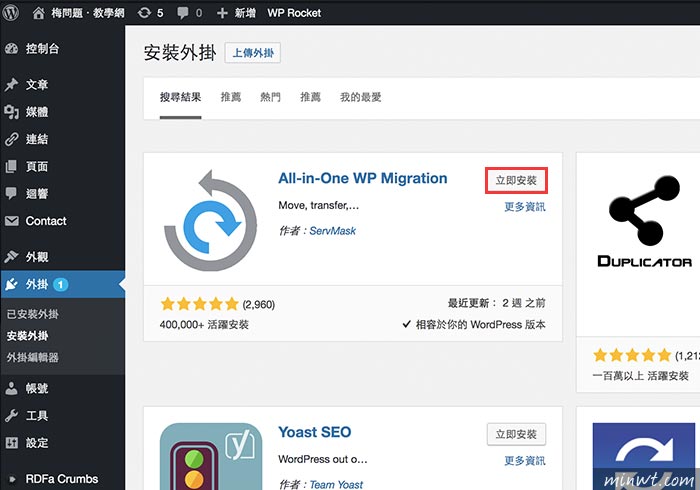Open the 已安裝外掛 submenu item
Image resolution: width=700 pixels, height=490 pixels.
click(33, 314)
